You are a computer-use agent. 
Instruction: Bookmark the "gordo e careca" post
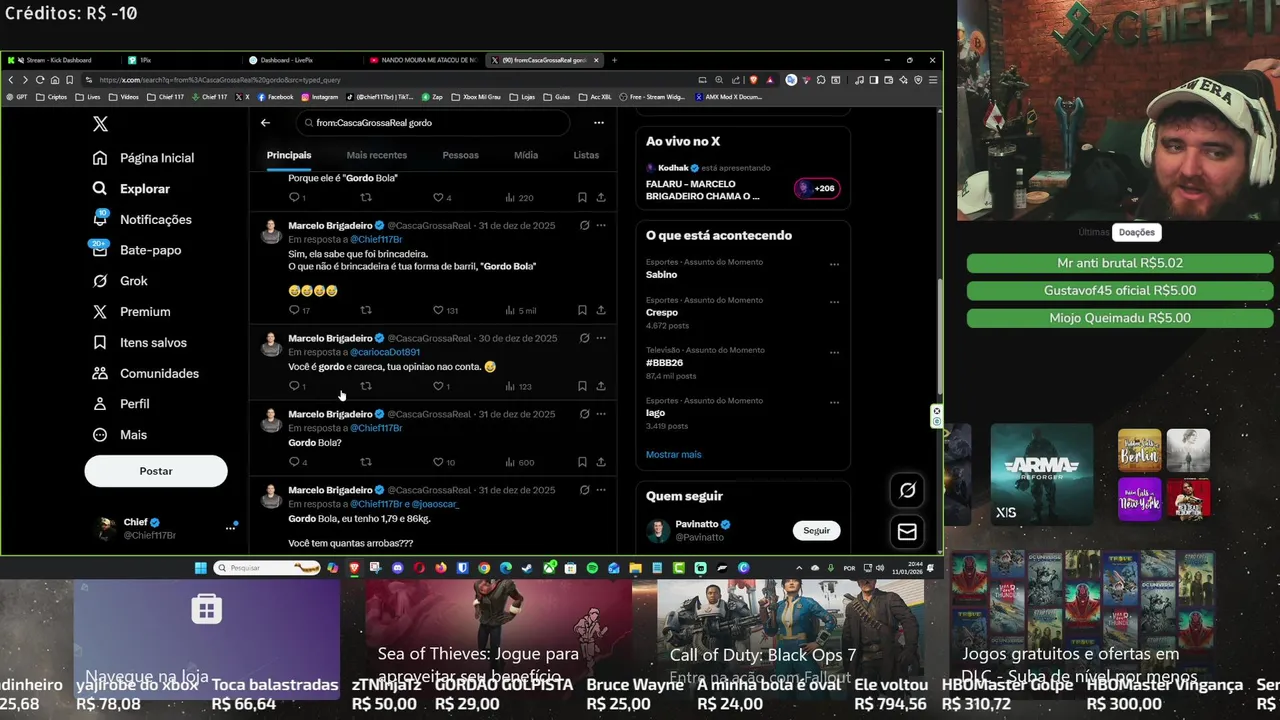[x=582, y=386]
